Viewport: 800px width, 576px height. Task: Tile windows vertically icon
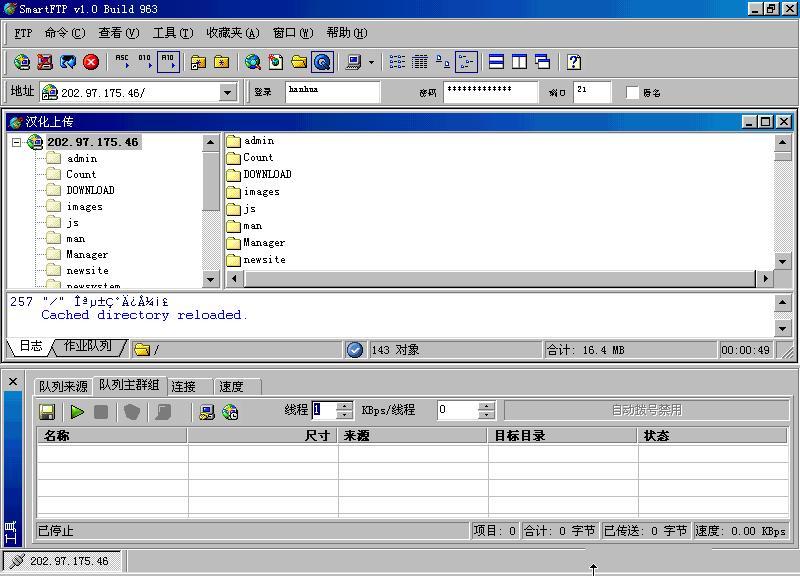tap(519, 62)
